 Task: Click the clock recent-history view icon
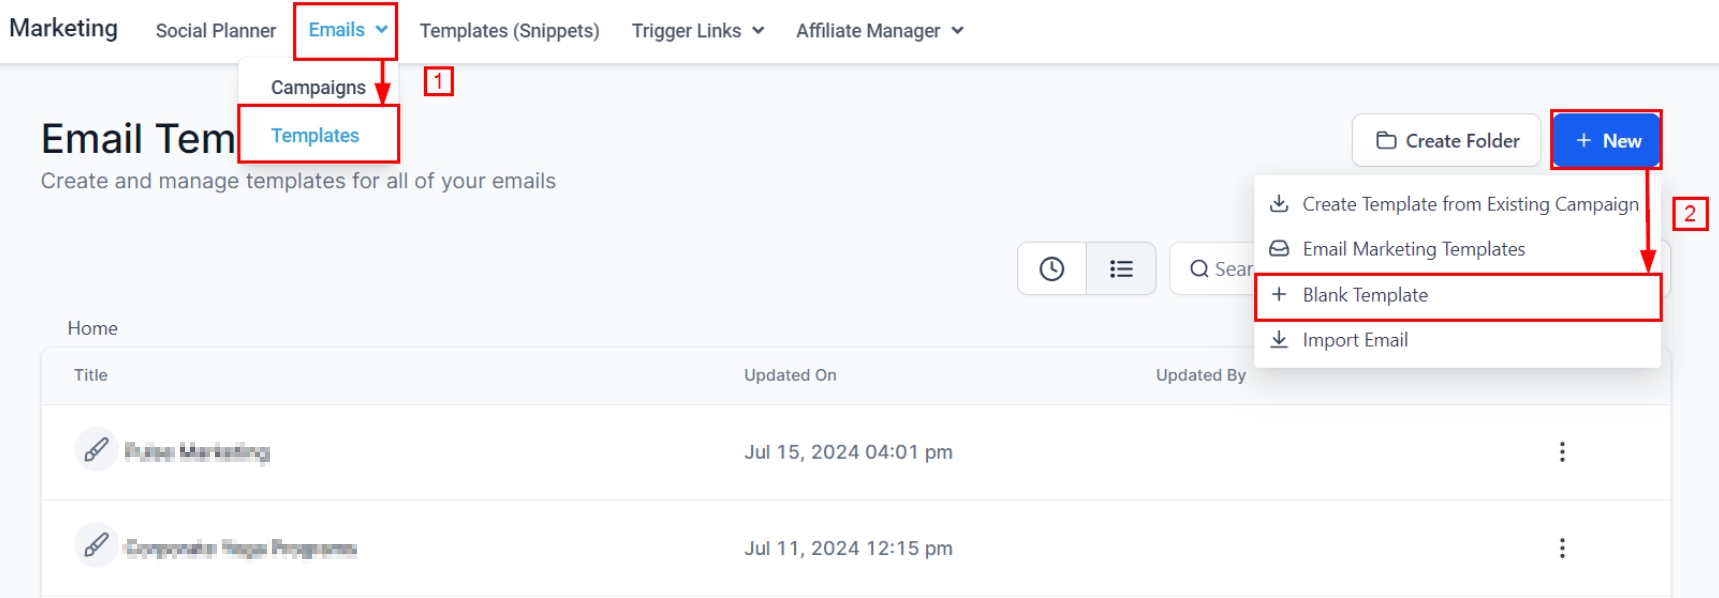click(1051, 269)
